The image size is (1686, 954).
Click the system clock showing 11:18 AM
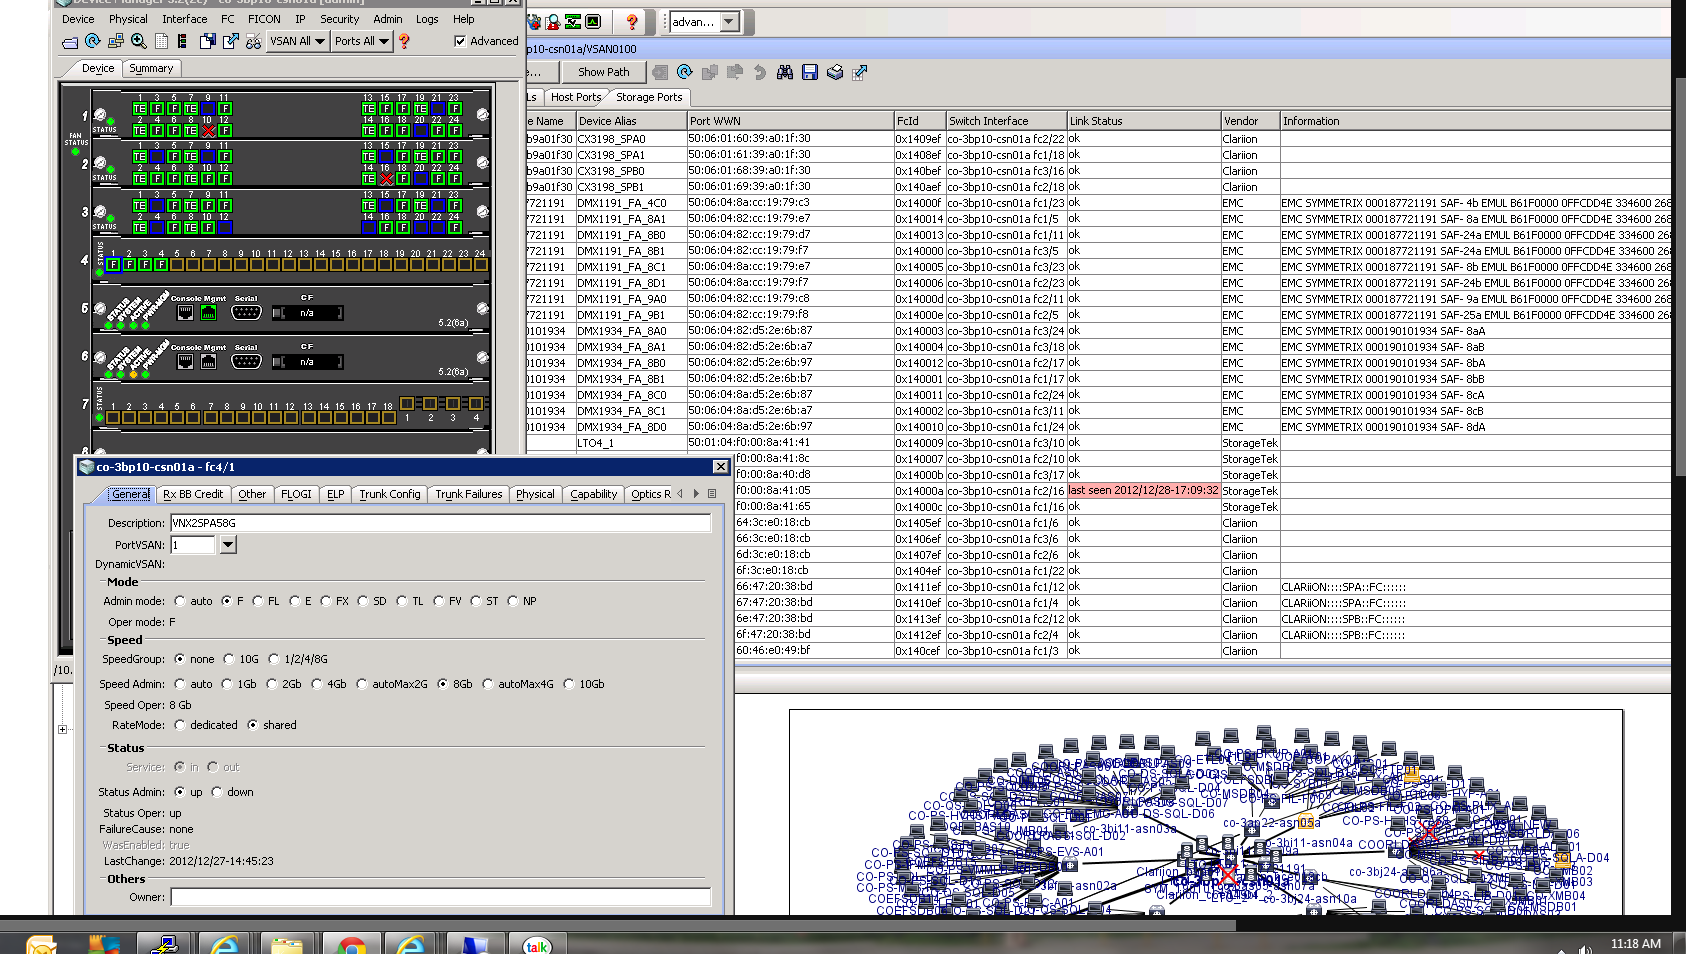pos(1635,943)
